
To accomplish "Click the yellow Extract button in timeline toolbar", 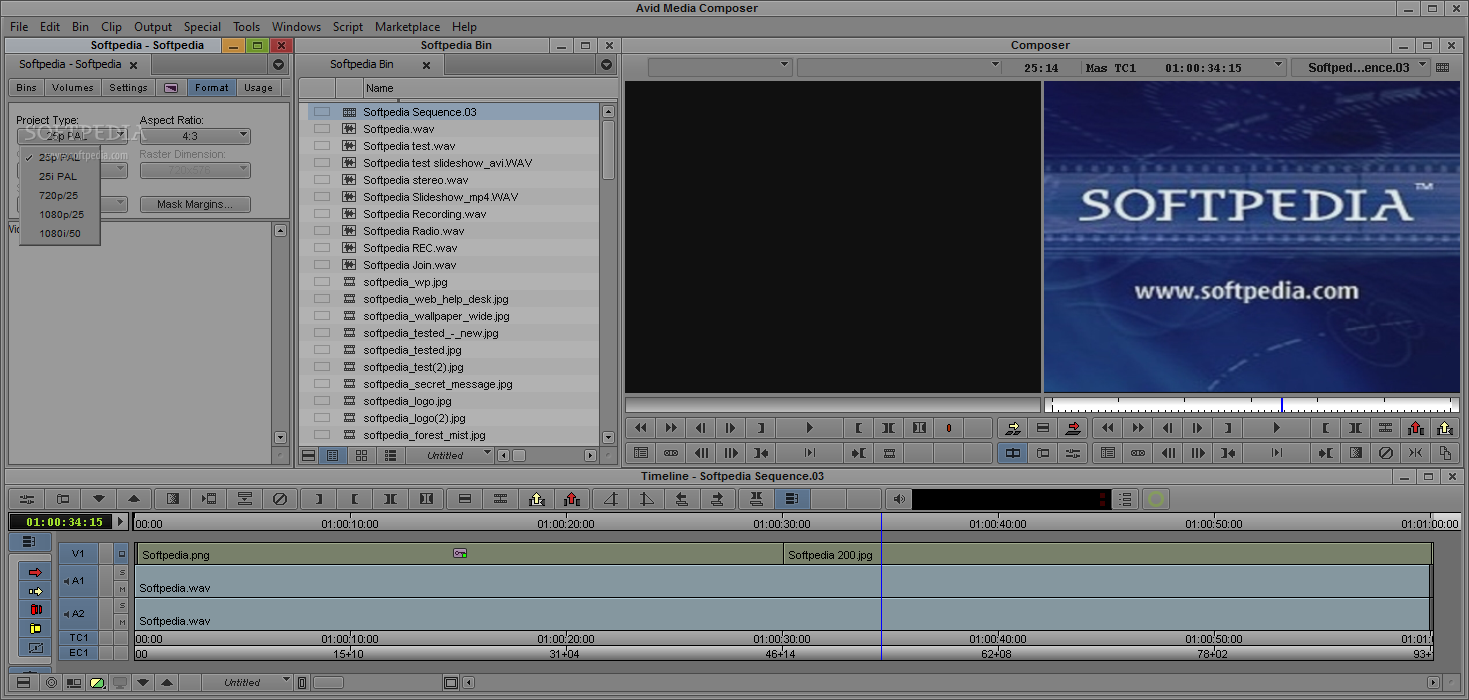I will [537, 498].
